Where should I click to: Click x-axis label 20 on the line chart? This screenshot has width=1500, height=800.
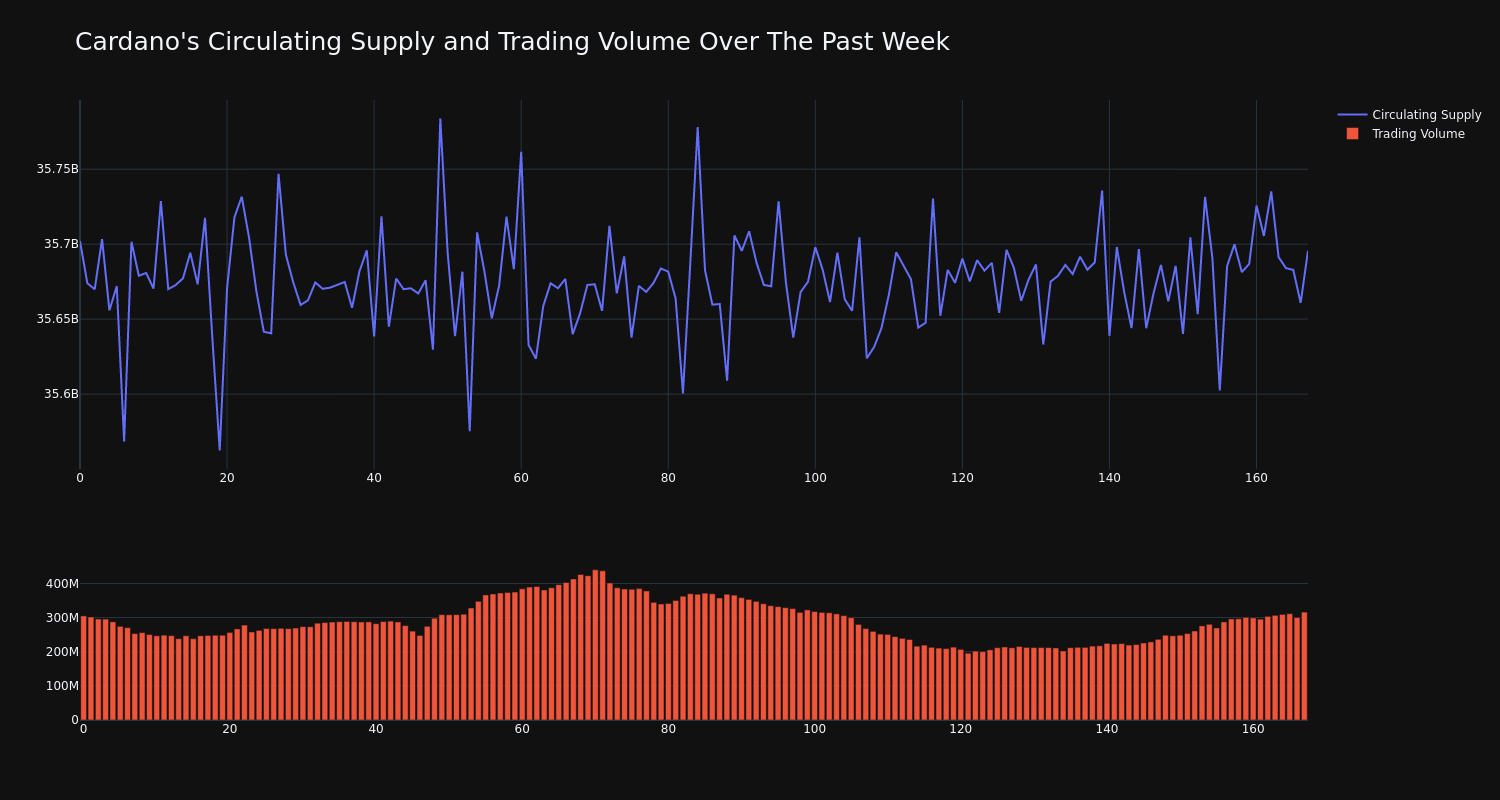tap(227, 478)
